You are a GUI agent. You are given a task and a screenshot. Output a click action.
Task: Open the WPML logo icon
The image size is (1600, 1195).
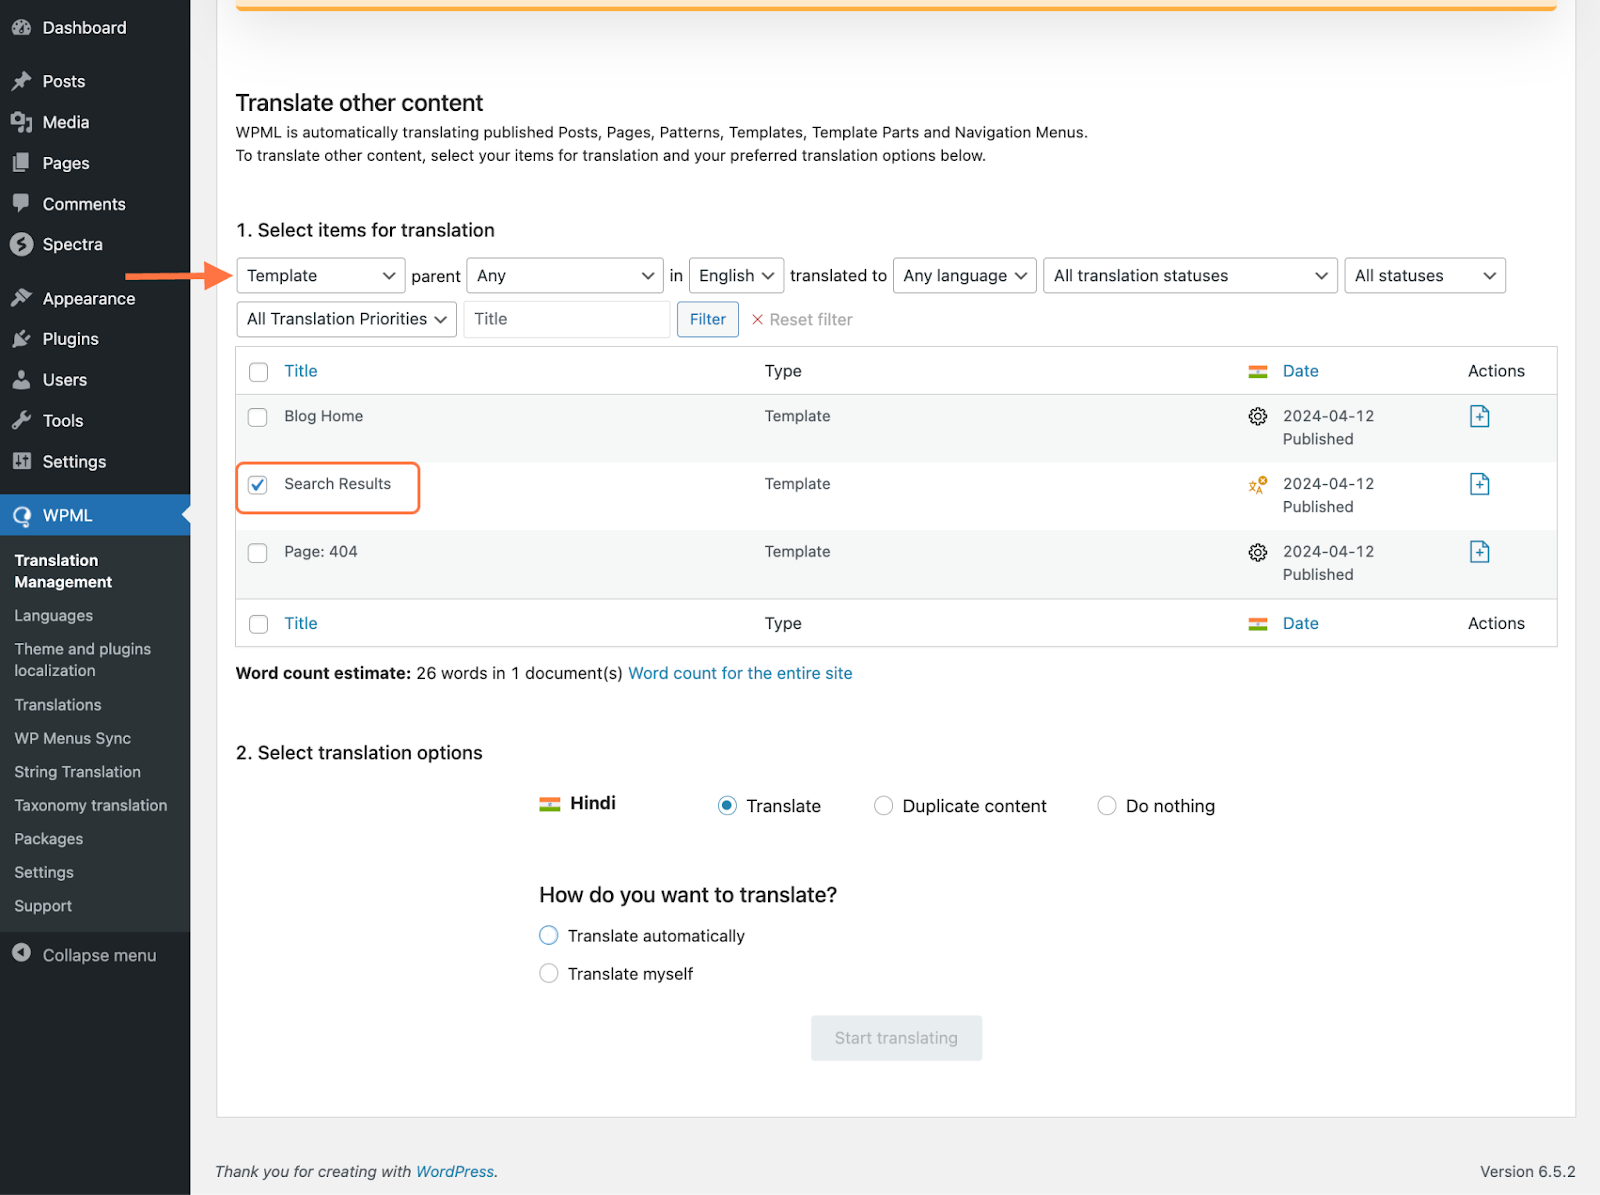pyautogui.click(x=22, y=515)
